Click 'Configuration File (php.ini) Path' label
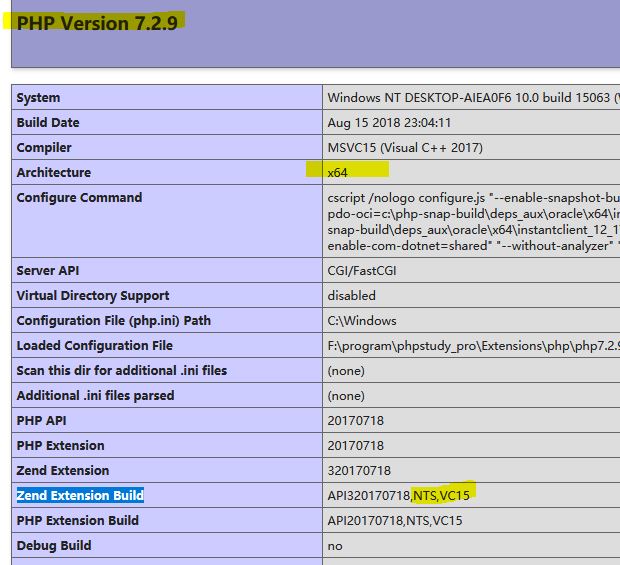 (x=113, y=320)
